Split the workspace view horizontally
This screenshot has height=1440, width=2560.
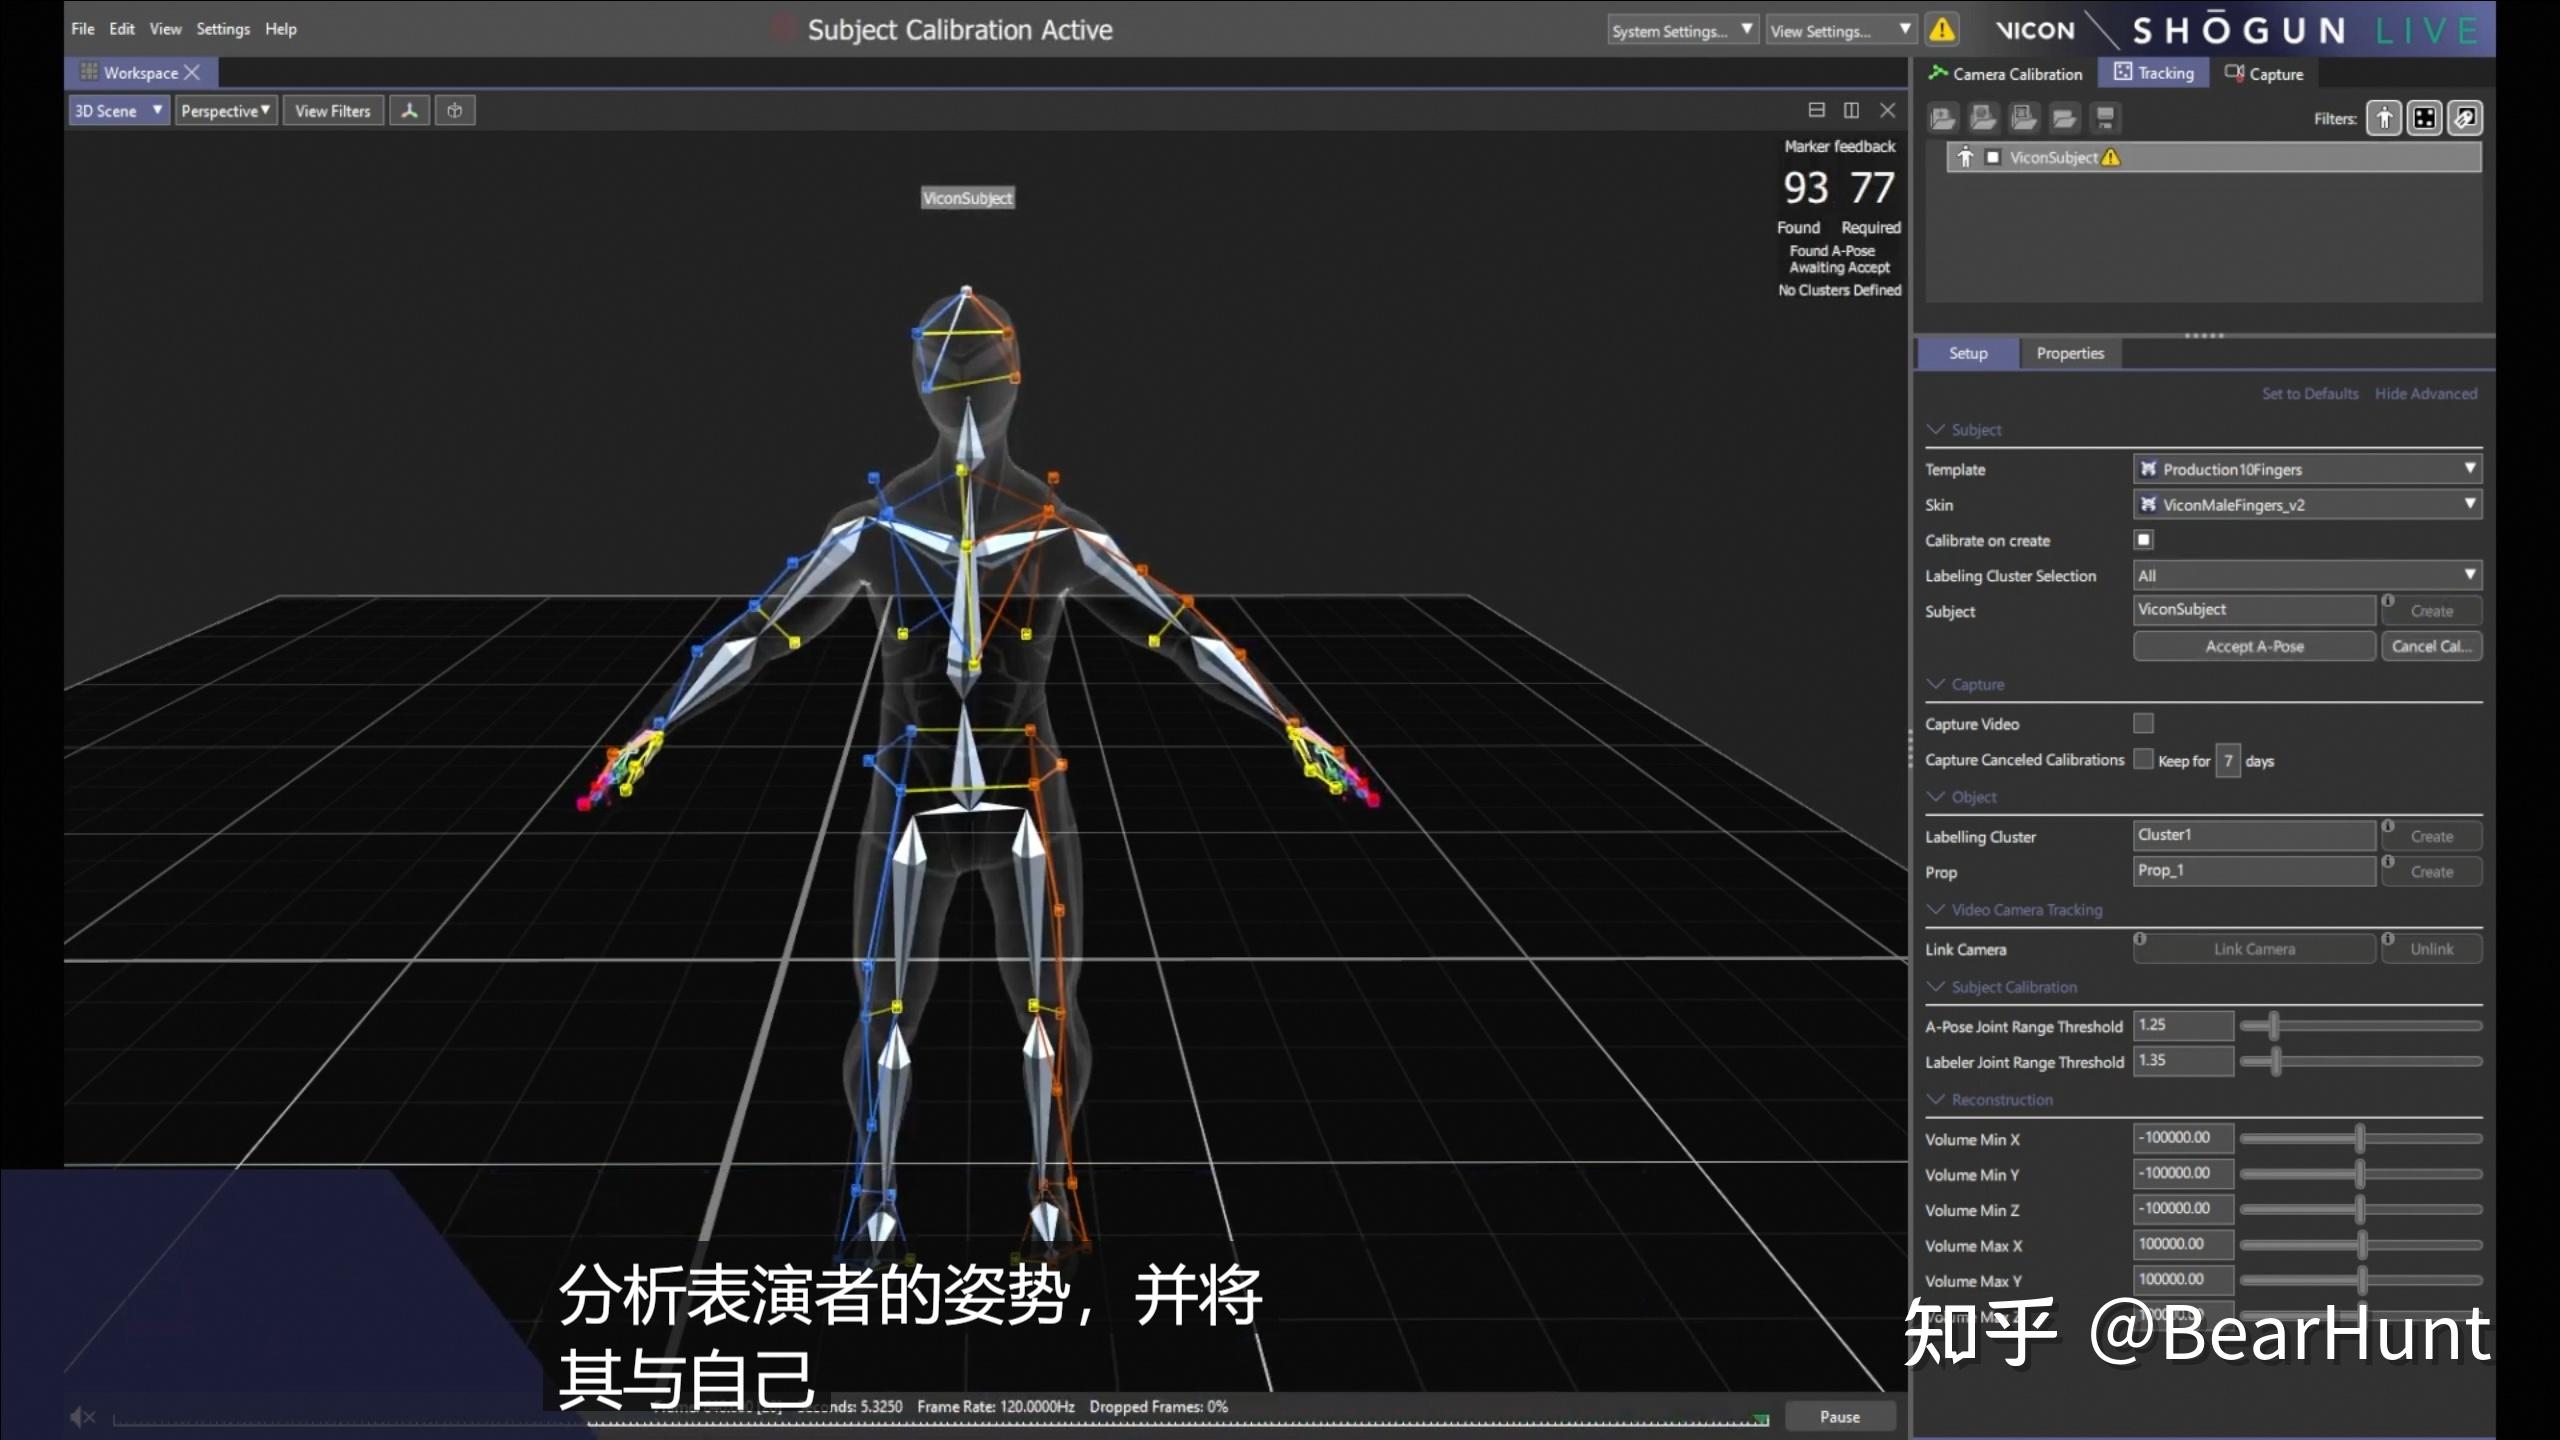(1816, 110)
